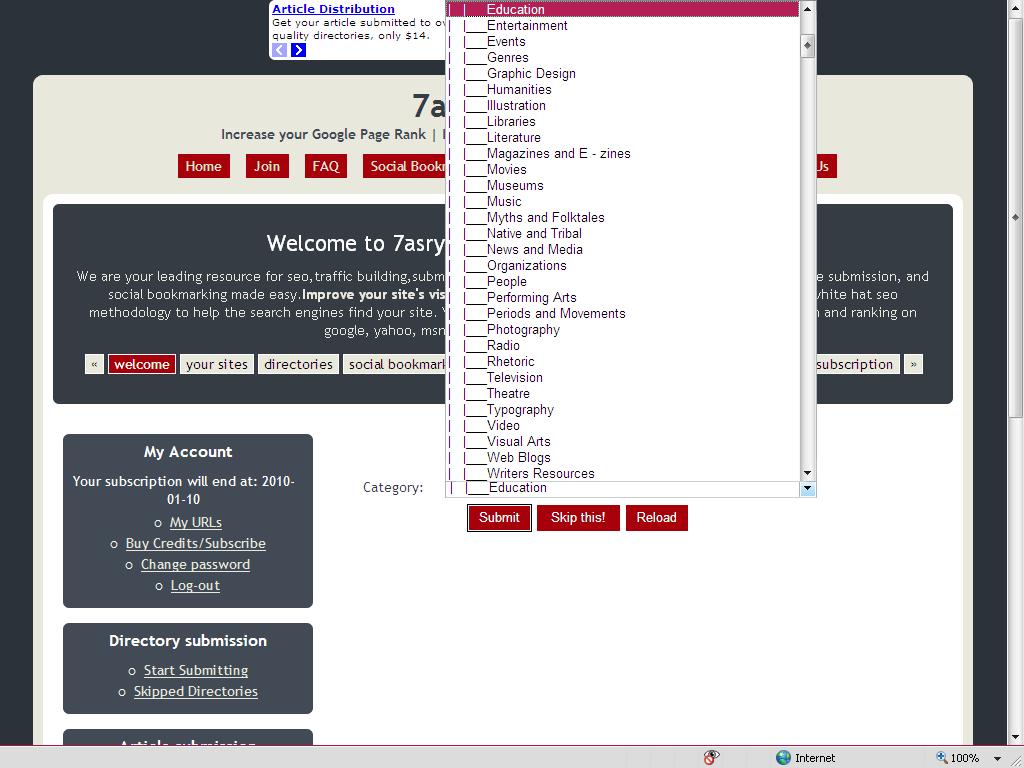Click the zoom magnifier icon in status bar
1024x768 pixels.
coord(942,758)
